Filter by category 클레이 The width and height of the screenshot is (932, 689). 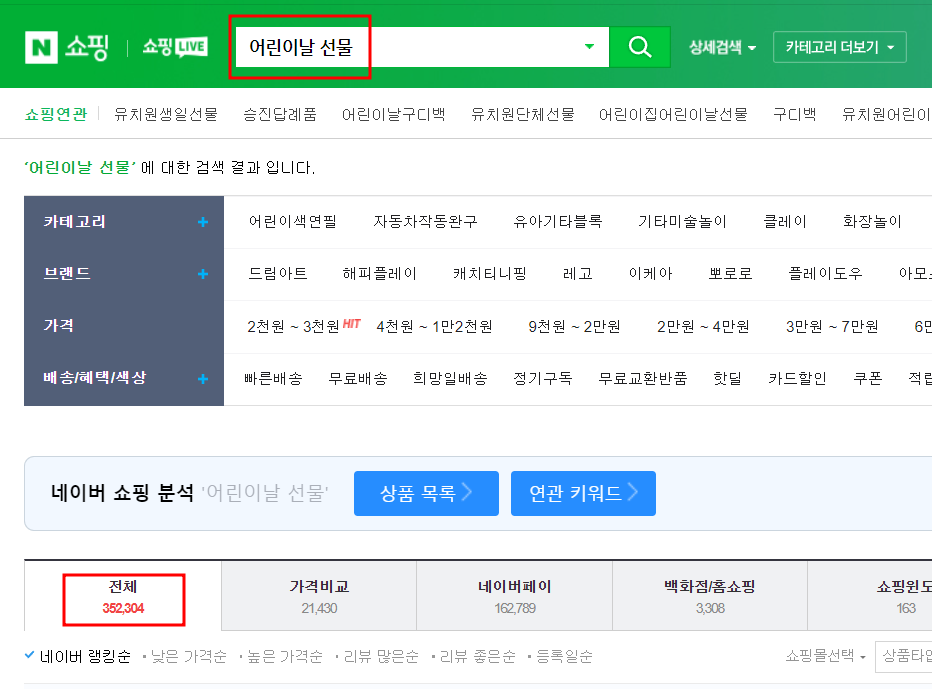point(785,222)
